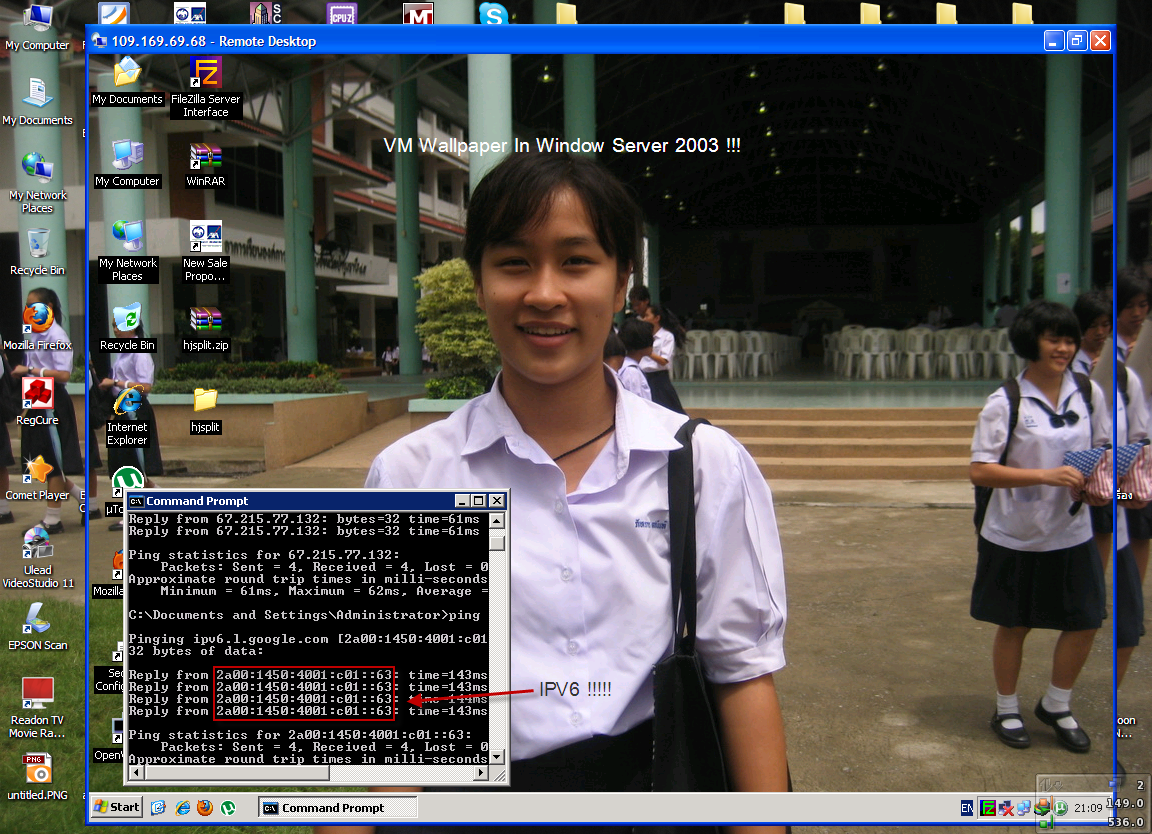Open My Documents in remote desktop
This screenshot has width=1152, height=834.
[127, 81]
